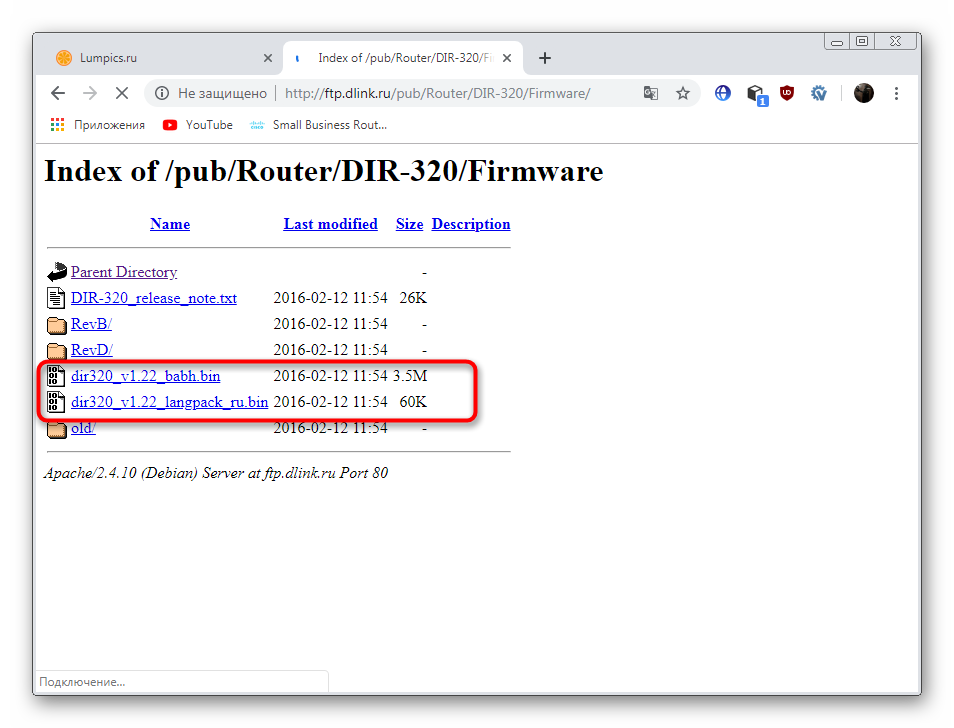
Task: Close the Lumpics.ru tab
Action: pos(268,58)
